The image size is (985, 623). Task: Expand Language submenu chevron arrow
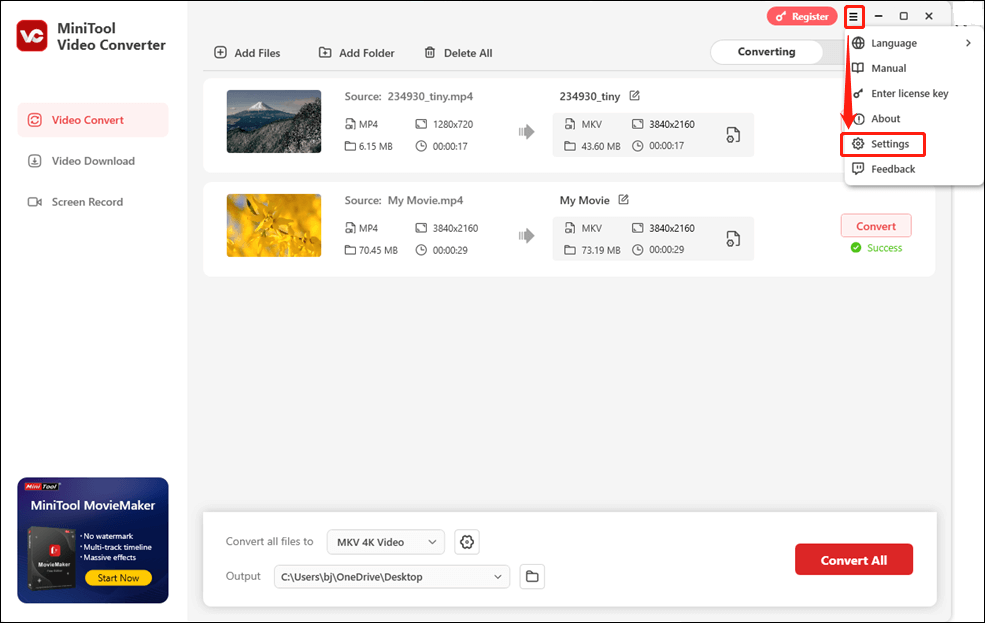tap(968, 43)
